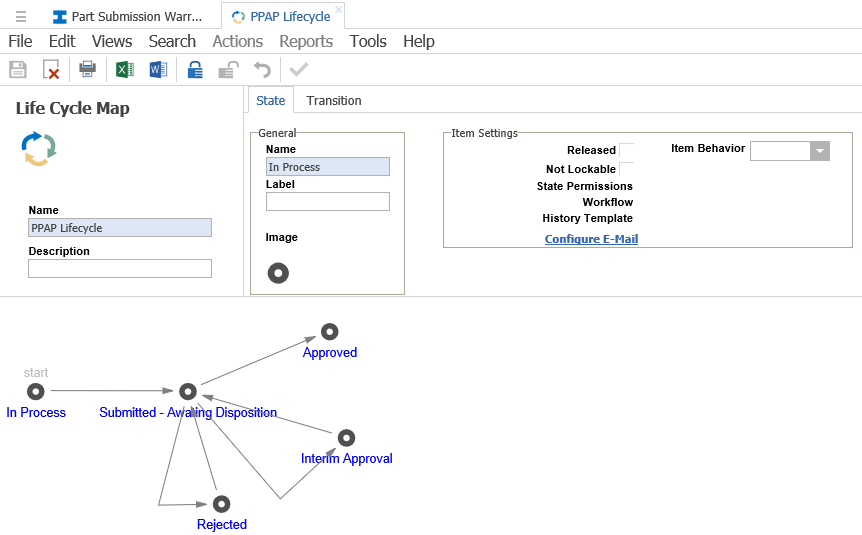Open the Views menu

pos(112,41)
